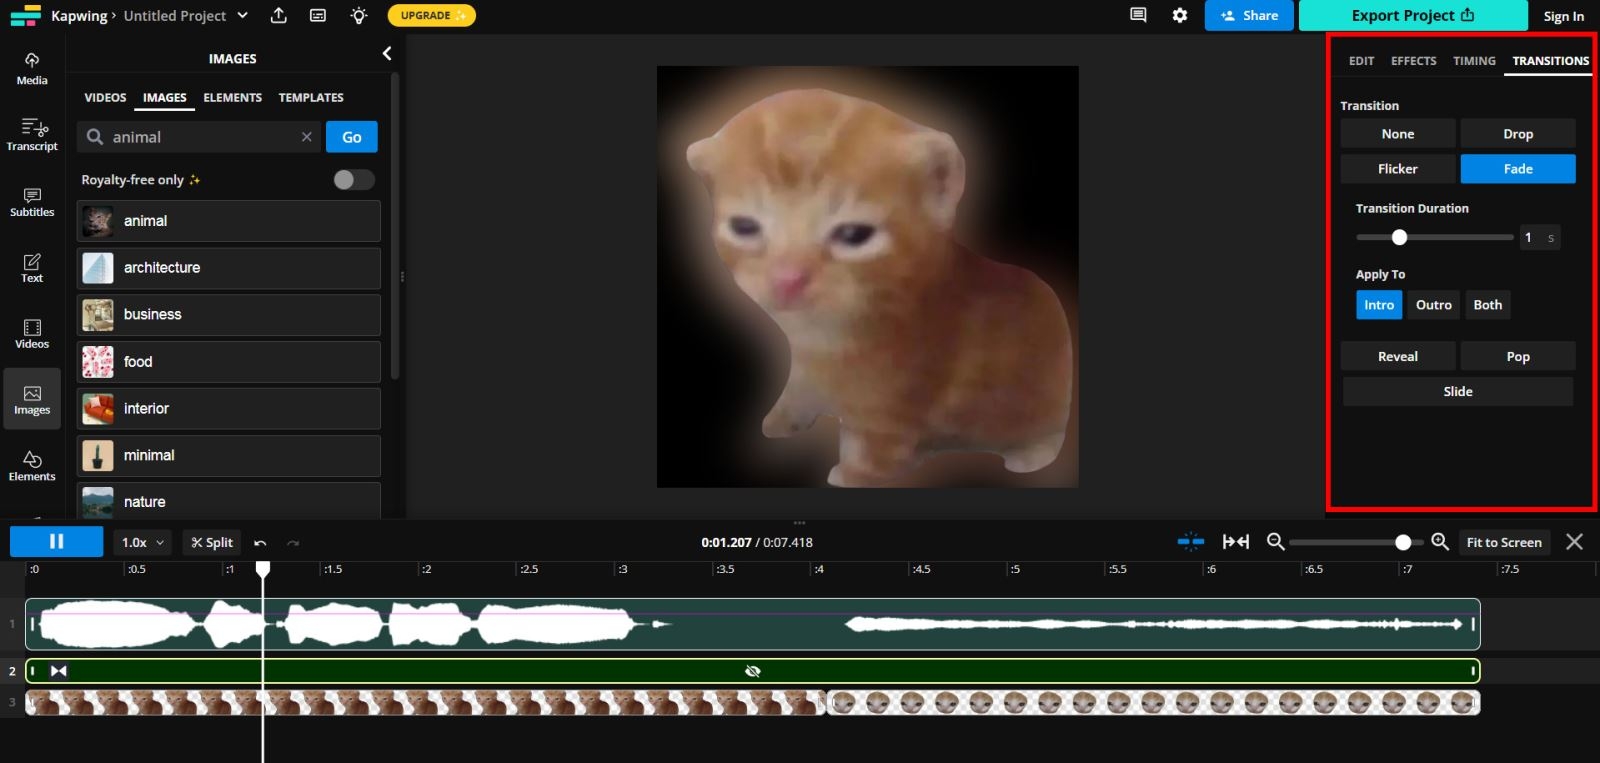Image resolution: width=1600 pixels, height=763 pixels.
Task: Open the Videos panel in sidebar
Action: 32,334
